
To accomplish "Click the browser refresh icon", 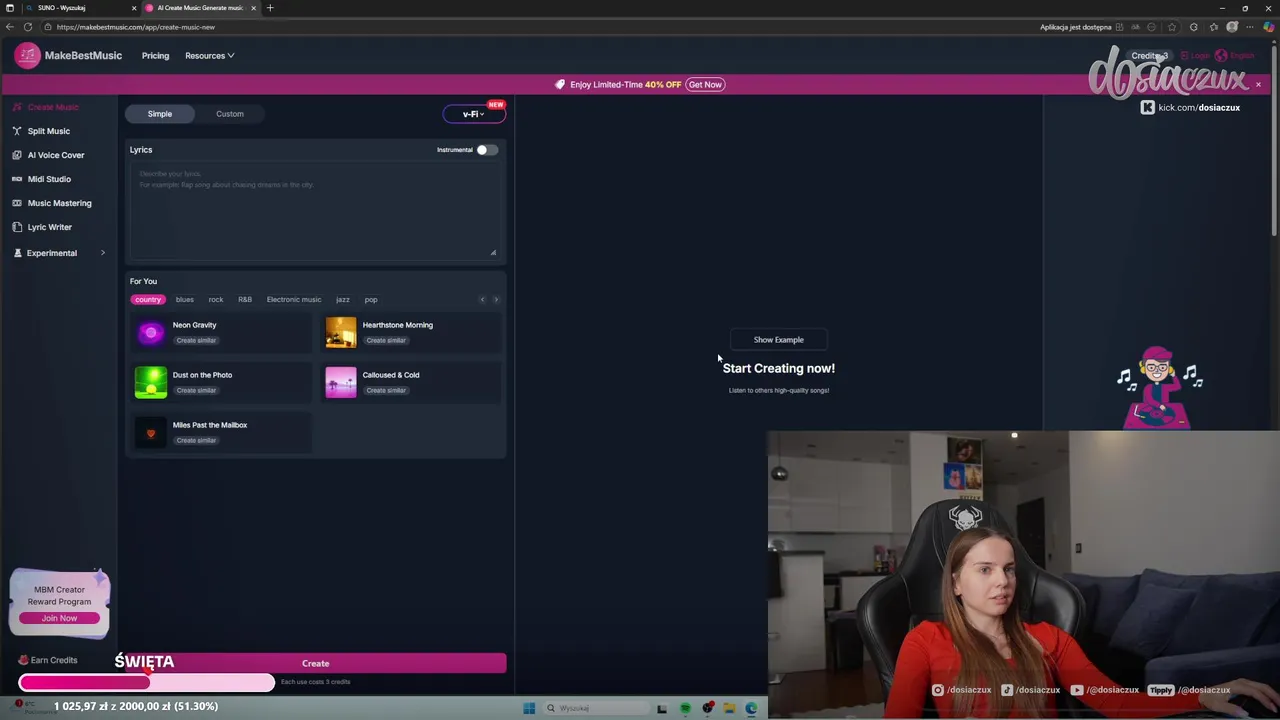I will pyautogui.click(x=28, y=27).
